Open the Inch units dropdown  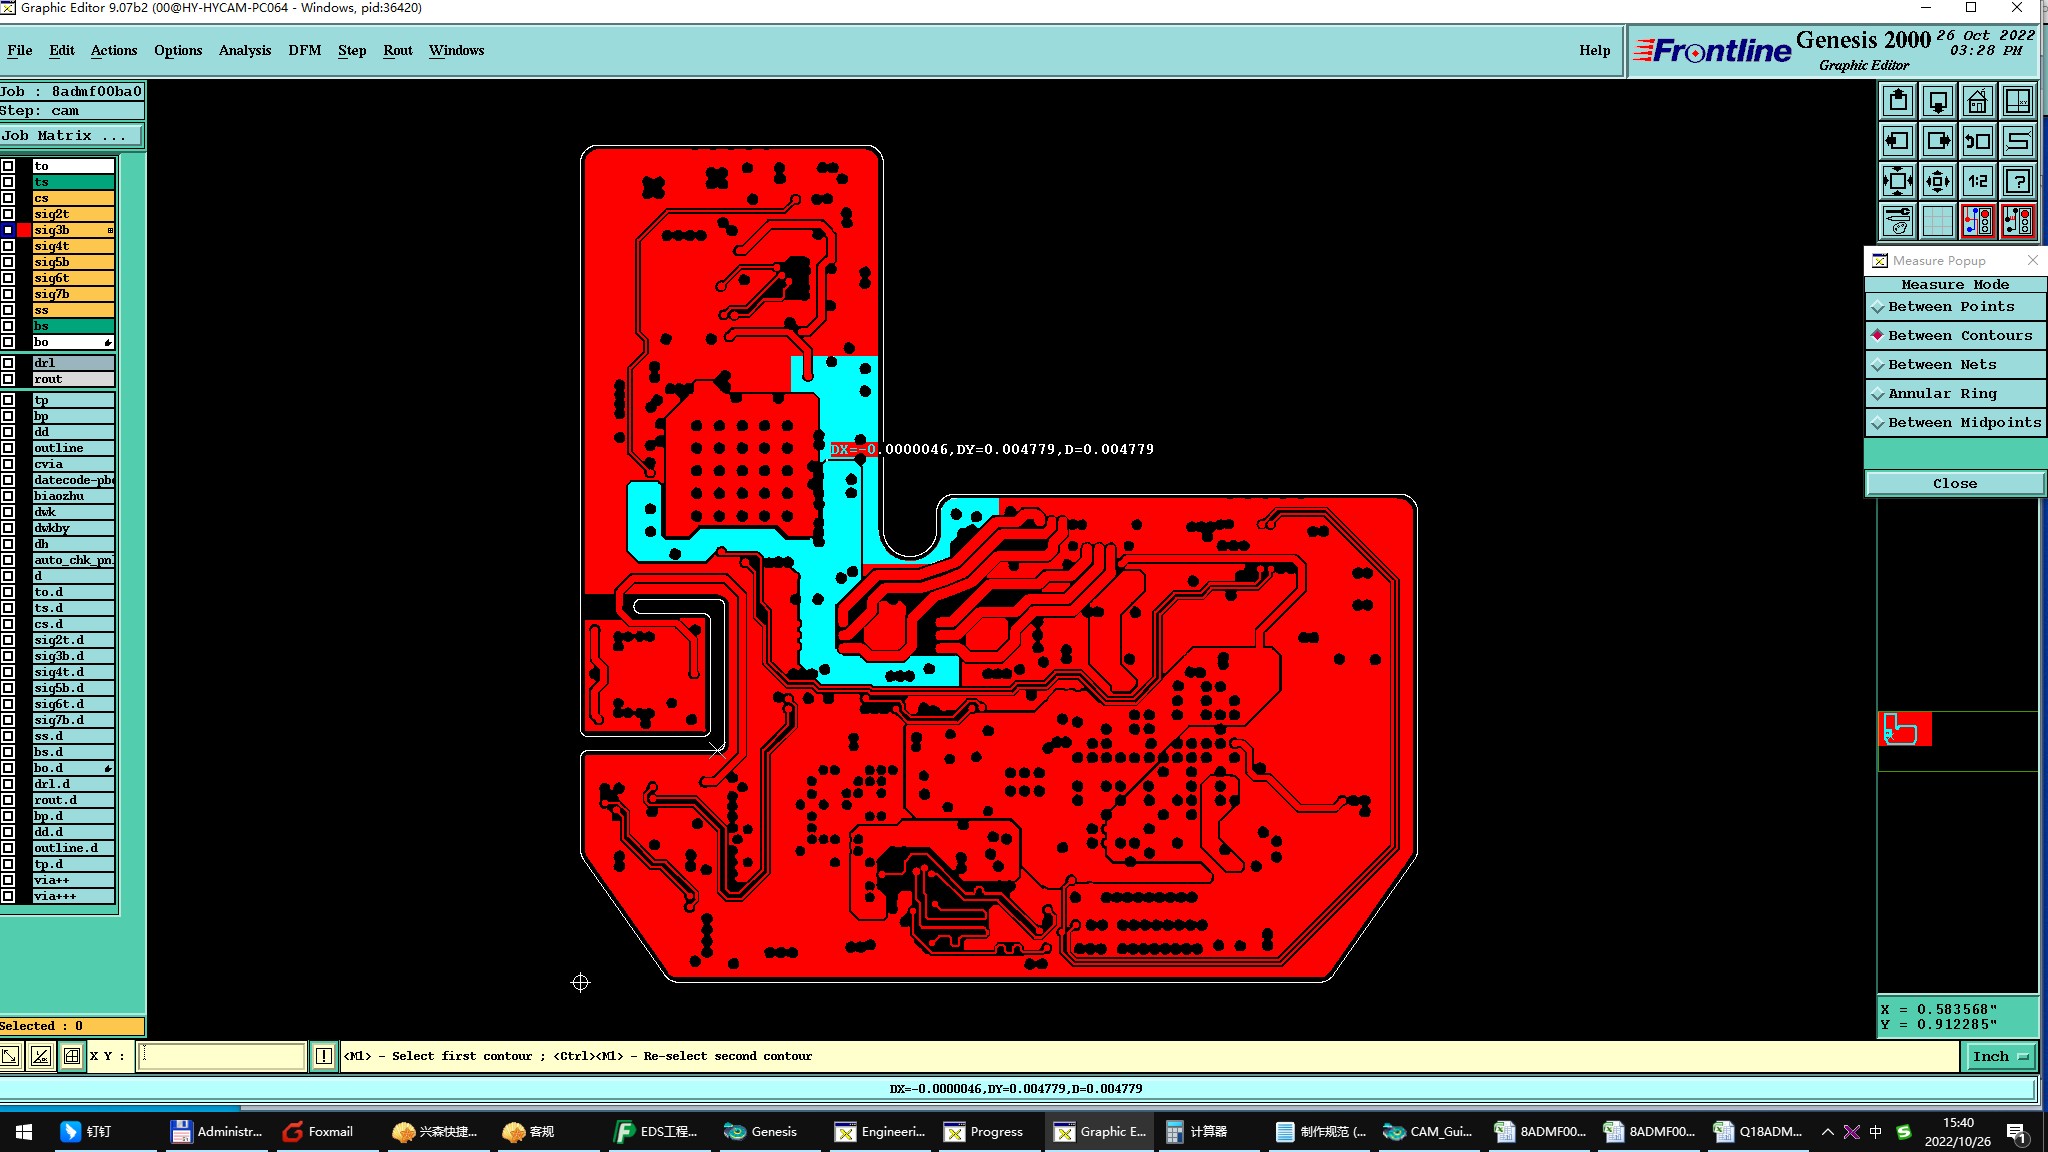[2000, 1056]
